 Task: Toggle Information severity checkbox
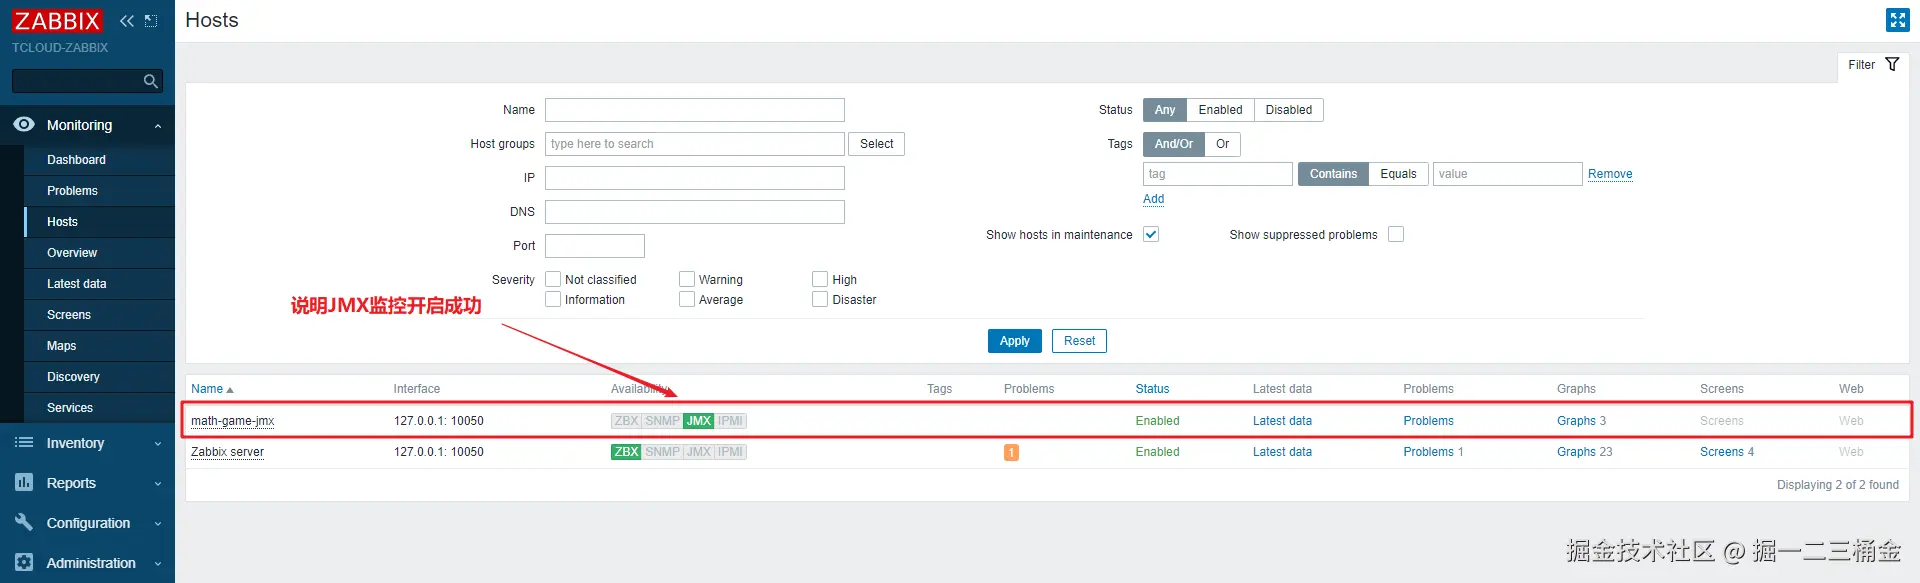click(x=553, y=299)
